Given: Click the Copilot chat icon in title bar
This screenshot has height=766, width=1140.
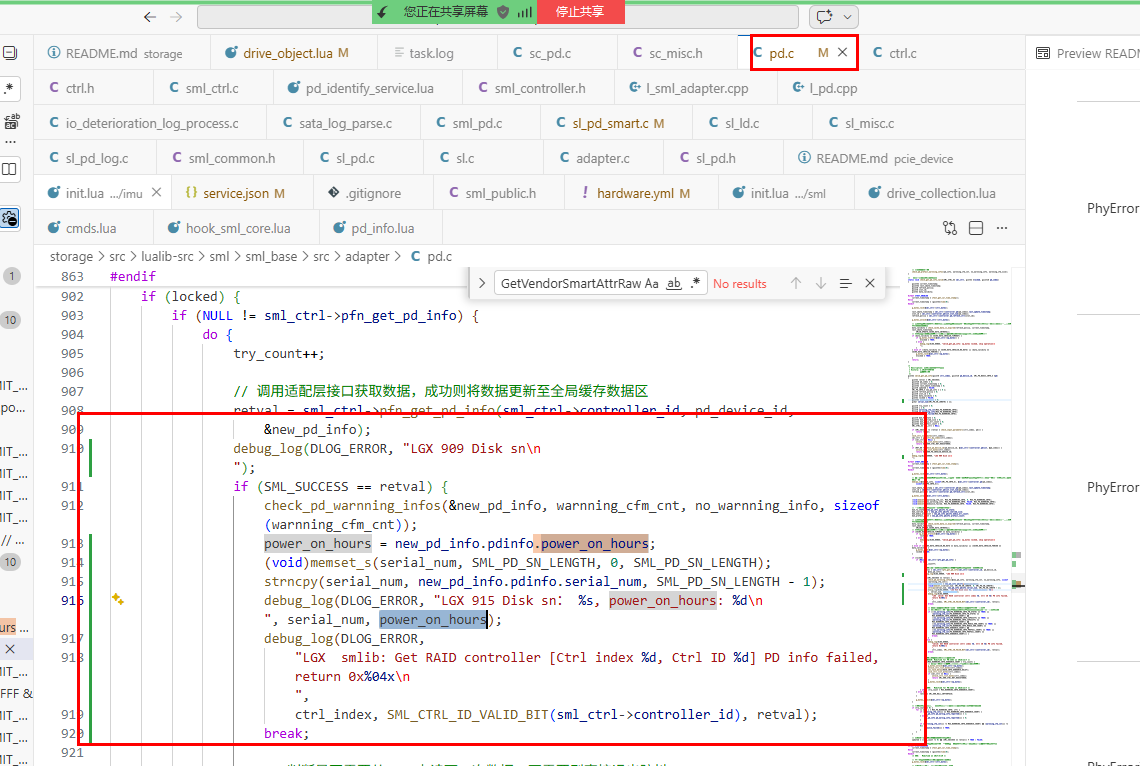Looking at the screenshot, I should [x=824, y=17].
